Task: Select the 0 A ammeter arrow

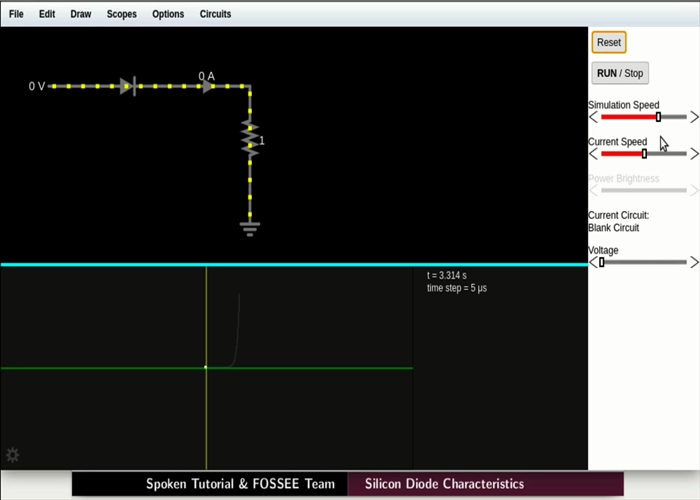Action: click(x=207, y=86)
